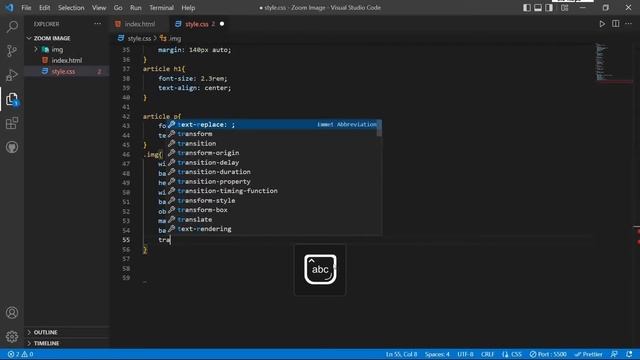This screenshot has width=640, height=360.
Task: Click CRLF end of line setting
Action: click(487, 354)
